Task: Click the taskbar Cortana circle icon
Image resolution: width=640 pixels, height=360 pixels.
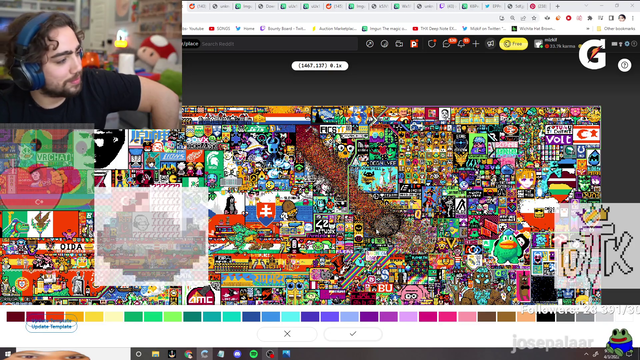Action: [x=139, y=354]
